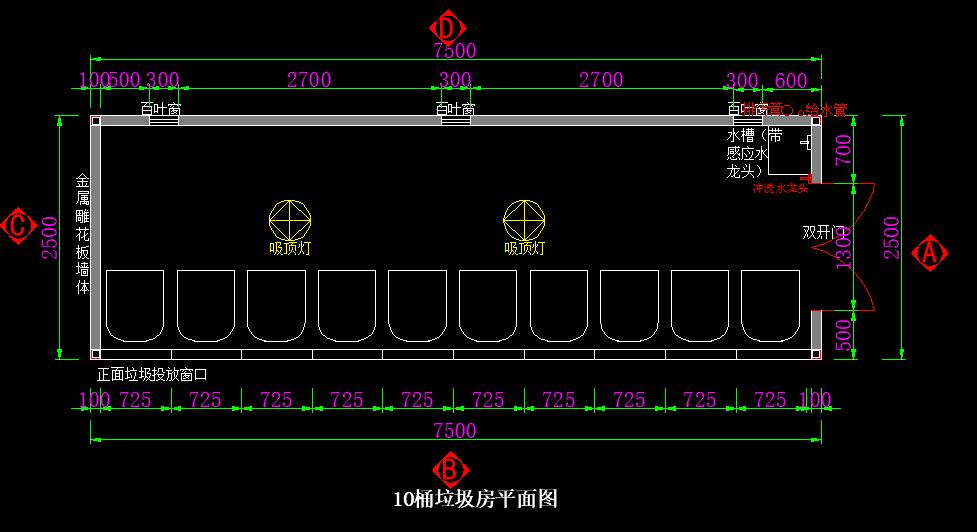Click the leftmost trash bin outline
Screen dimensions: 977x532
coord(134,305)
